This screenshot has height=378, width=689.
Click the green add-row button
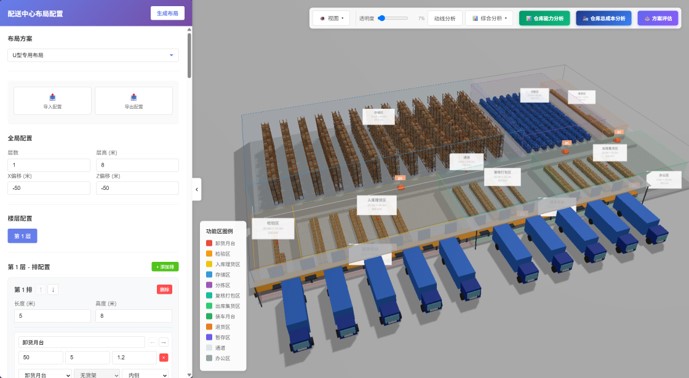(165, 267)
